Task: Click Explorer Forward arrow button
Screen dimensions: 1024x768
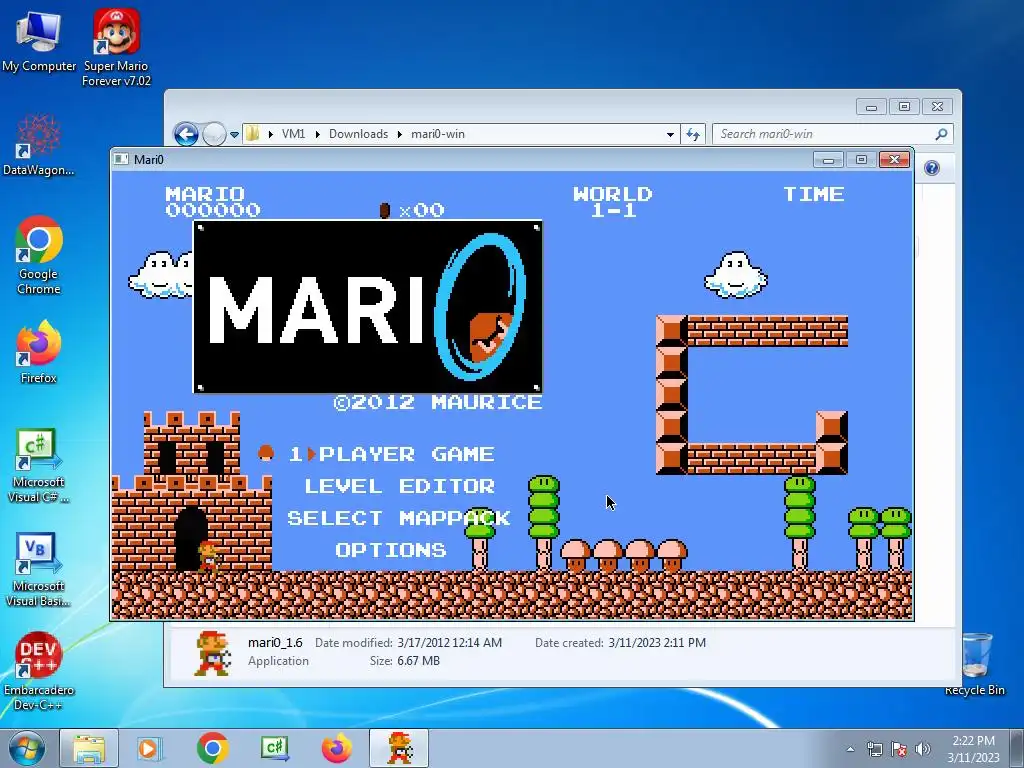Action: tap(214, 135)
